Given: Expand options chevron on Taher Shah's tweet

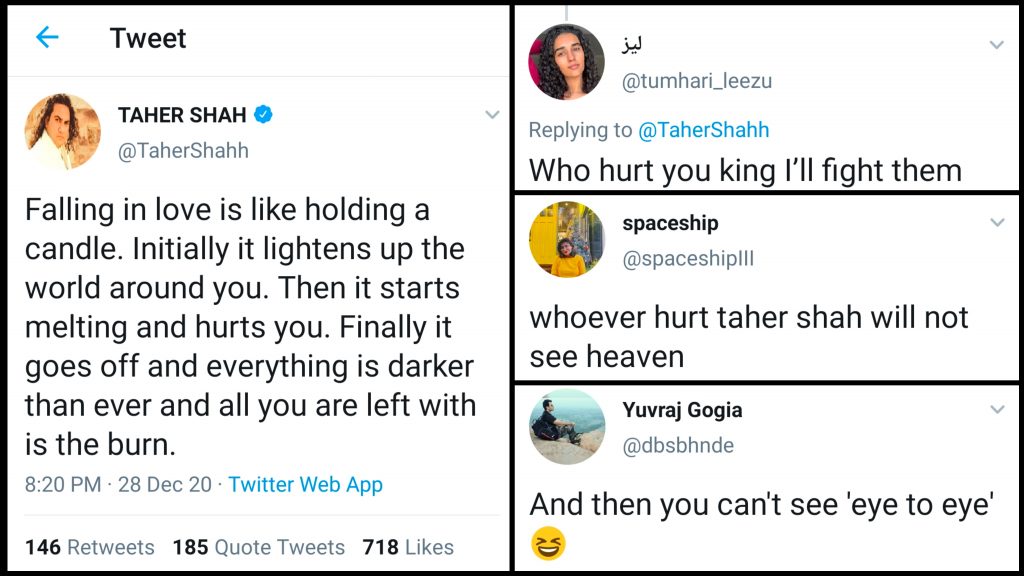Looking at the screenshot, I should click(491, 115).
